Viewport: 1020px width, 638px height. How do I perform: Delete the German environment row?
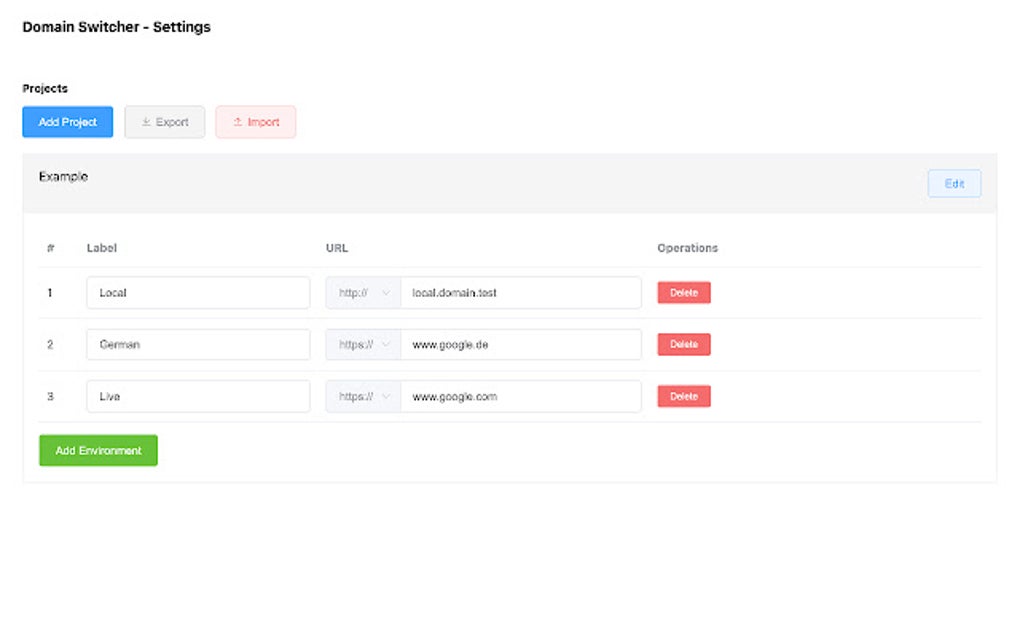683,344
